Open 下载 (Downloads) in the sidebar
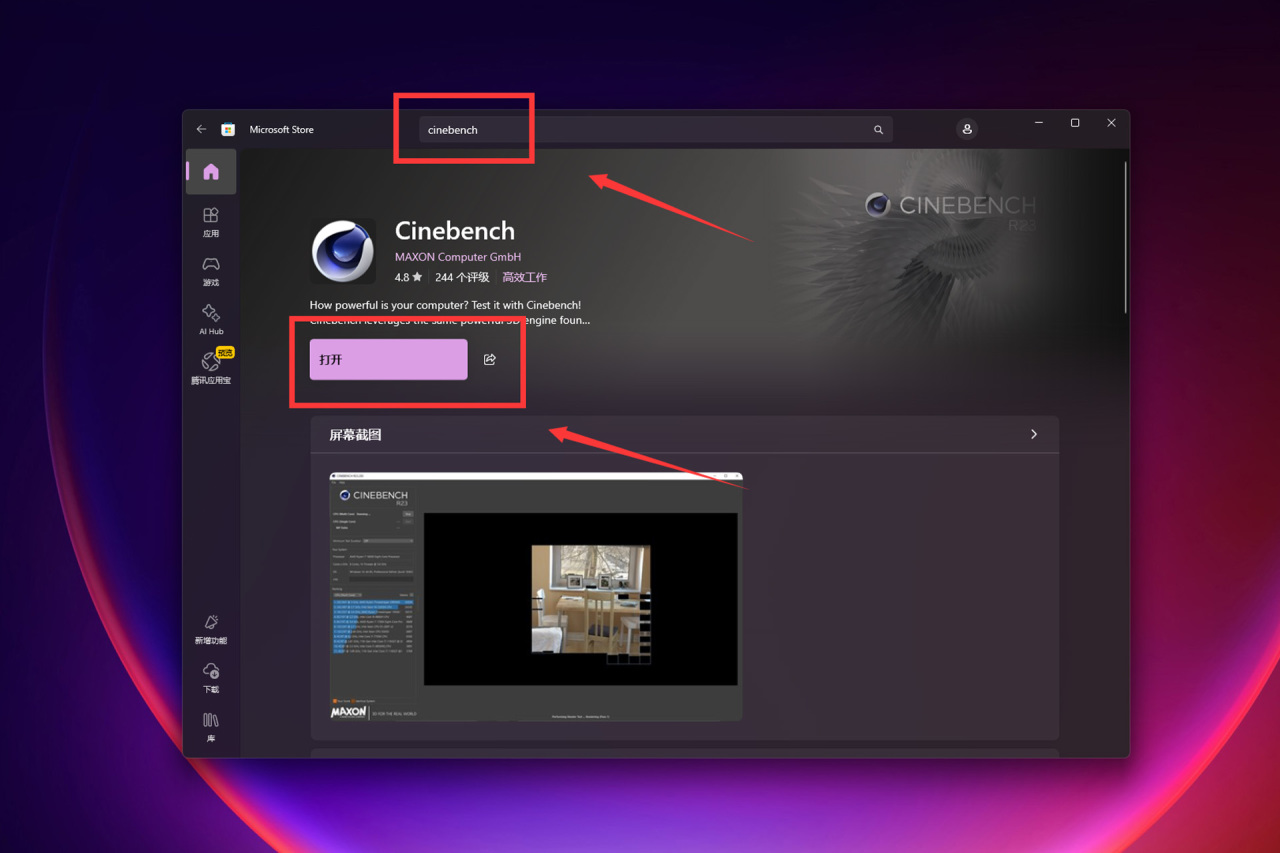1280x853 pixels. (211, 678)
